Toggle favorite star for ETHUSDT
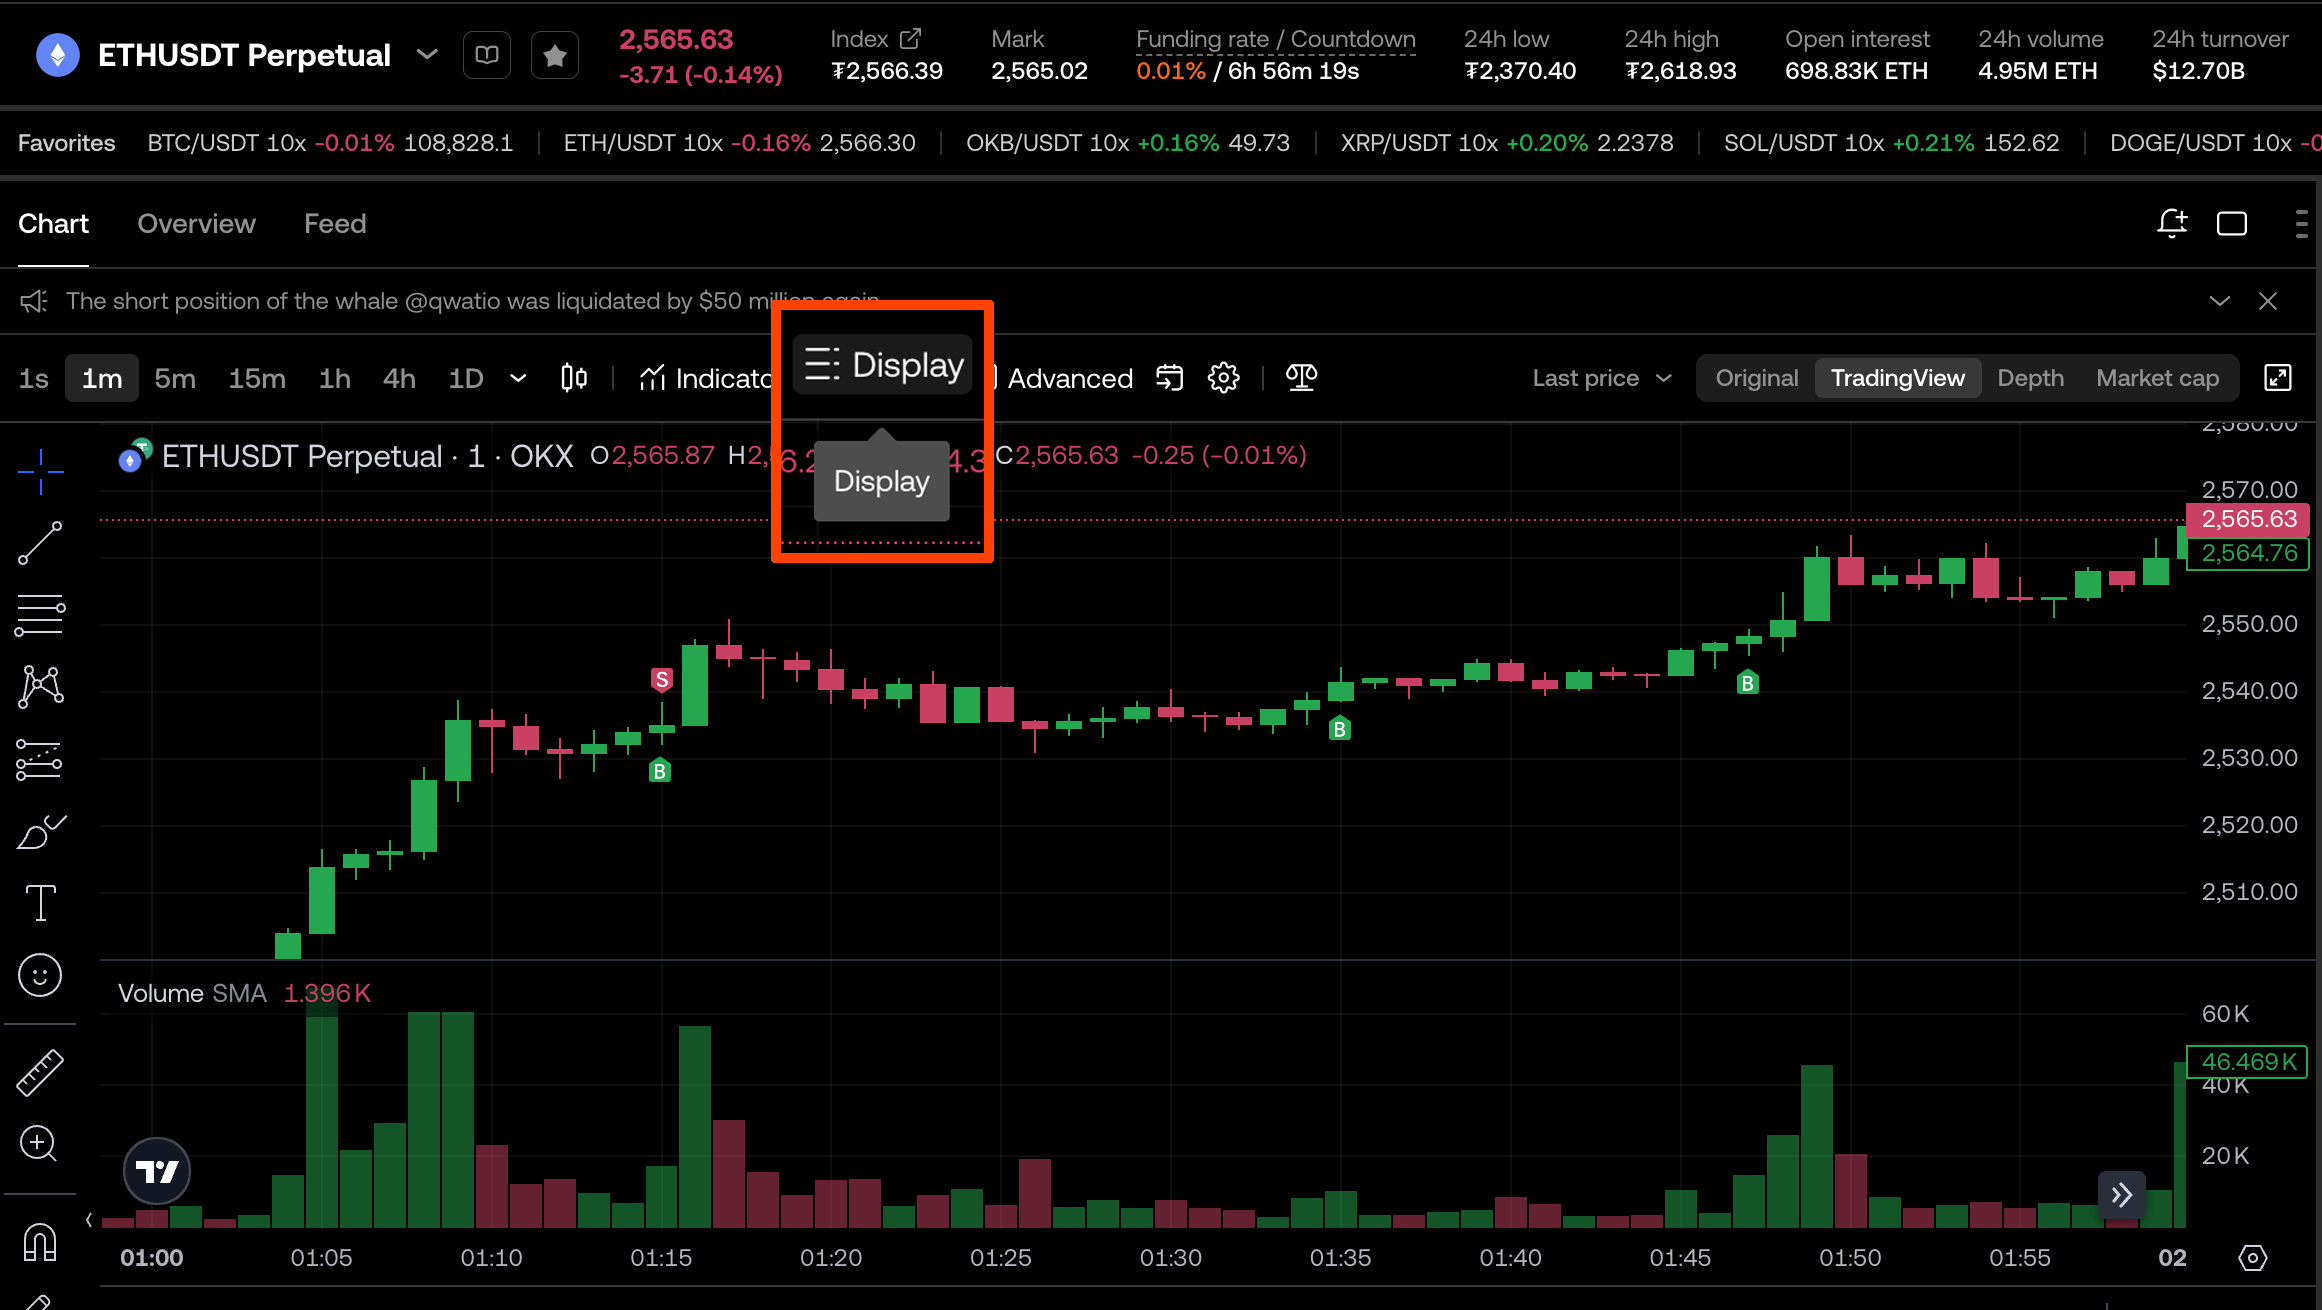 tap(555, 55)
